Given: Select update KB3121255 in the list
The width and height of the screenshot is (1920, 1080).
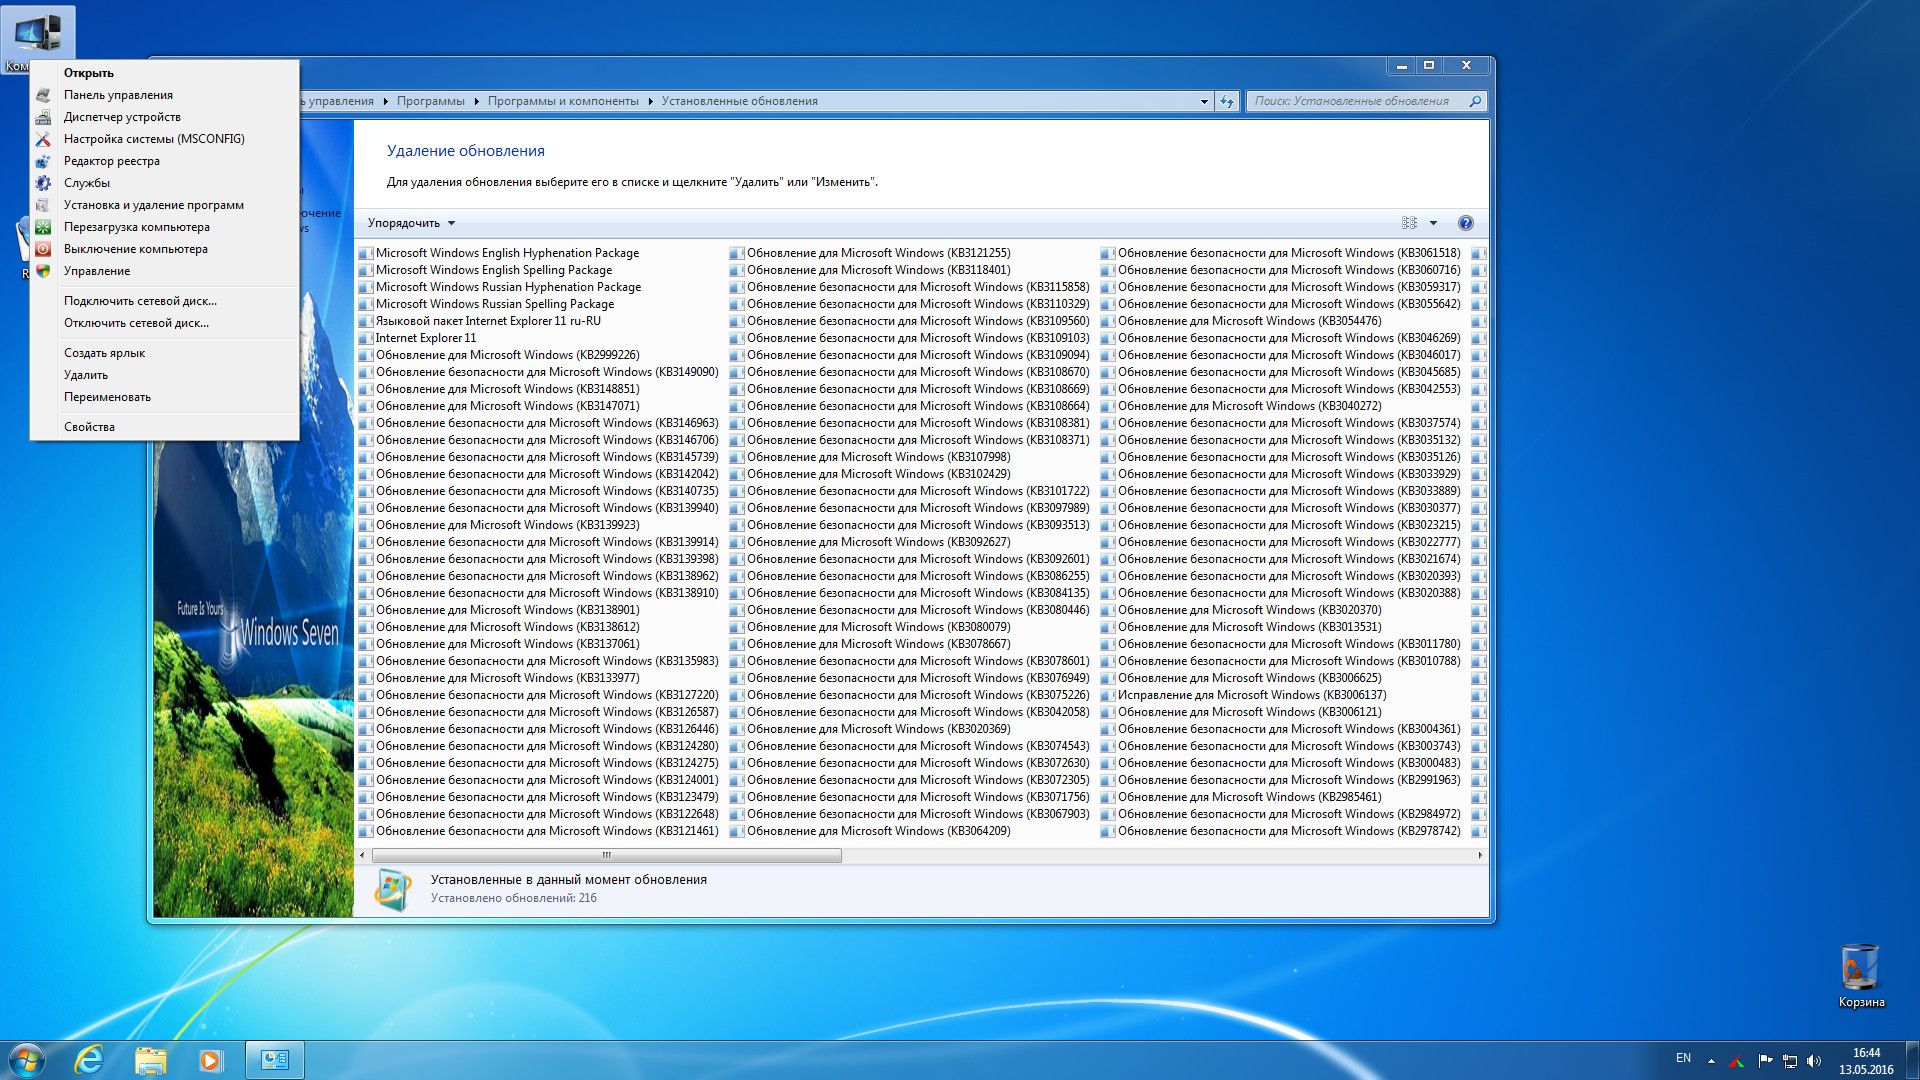Looking at the screenshot, I should pos(870,253).
